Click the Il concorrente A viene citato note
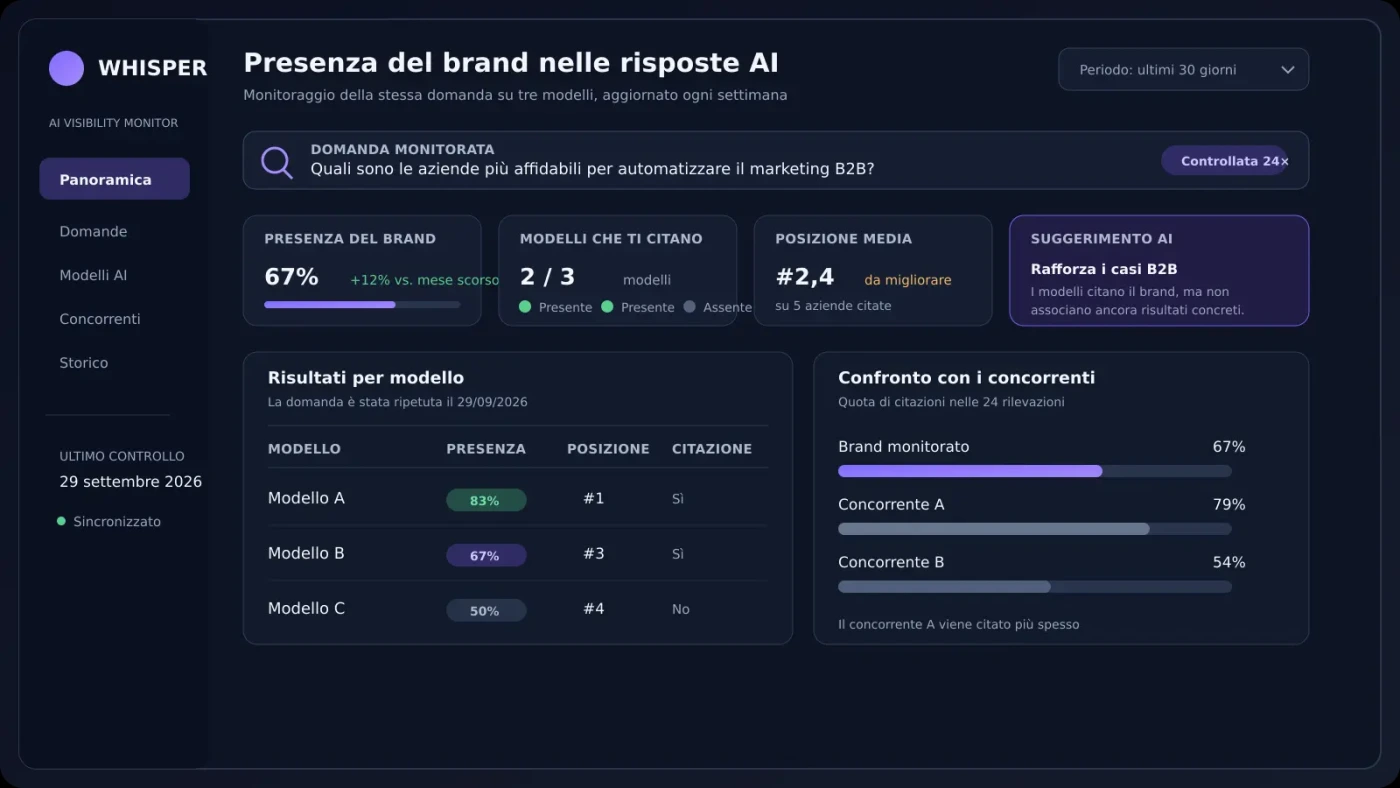 pyautogui.click(x=959, y=624)
